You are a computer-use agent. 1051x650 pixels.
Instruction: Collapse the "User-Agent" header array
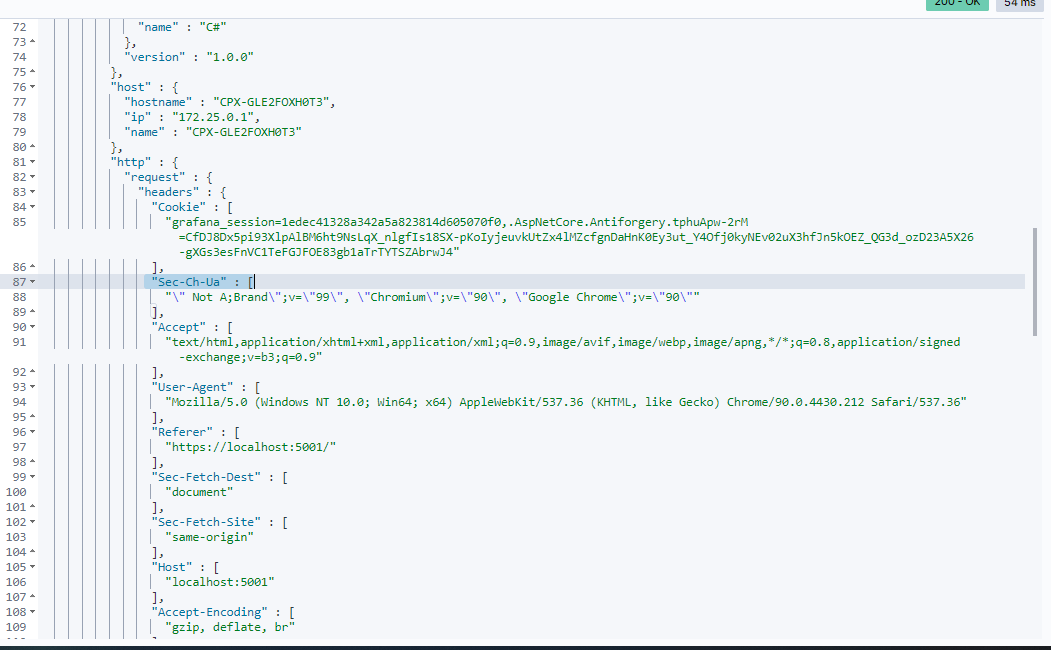pos(33,386)
